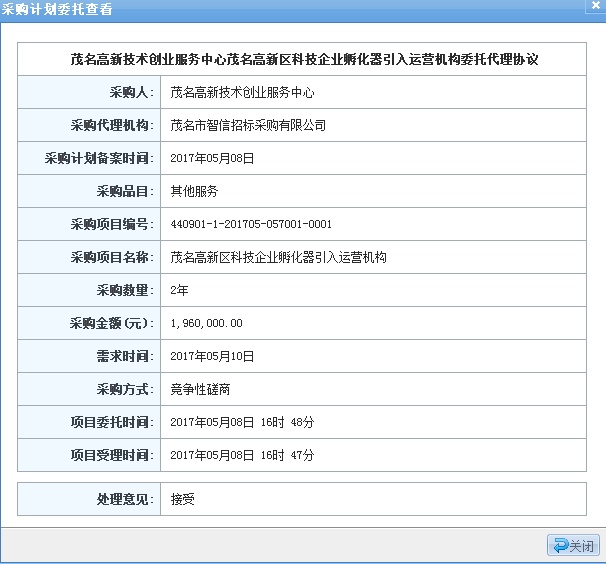Click the agreement title header in the table
This screenshot has width=606, height=564.
[x=305, y=59]
